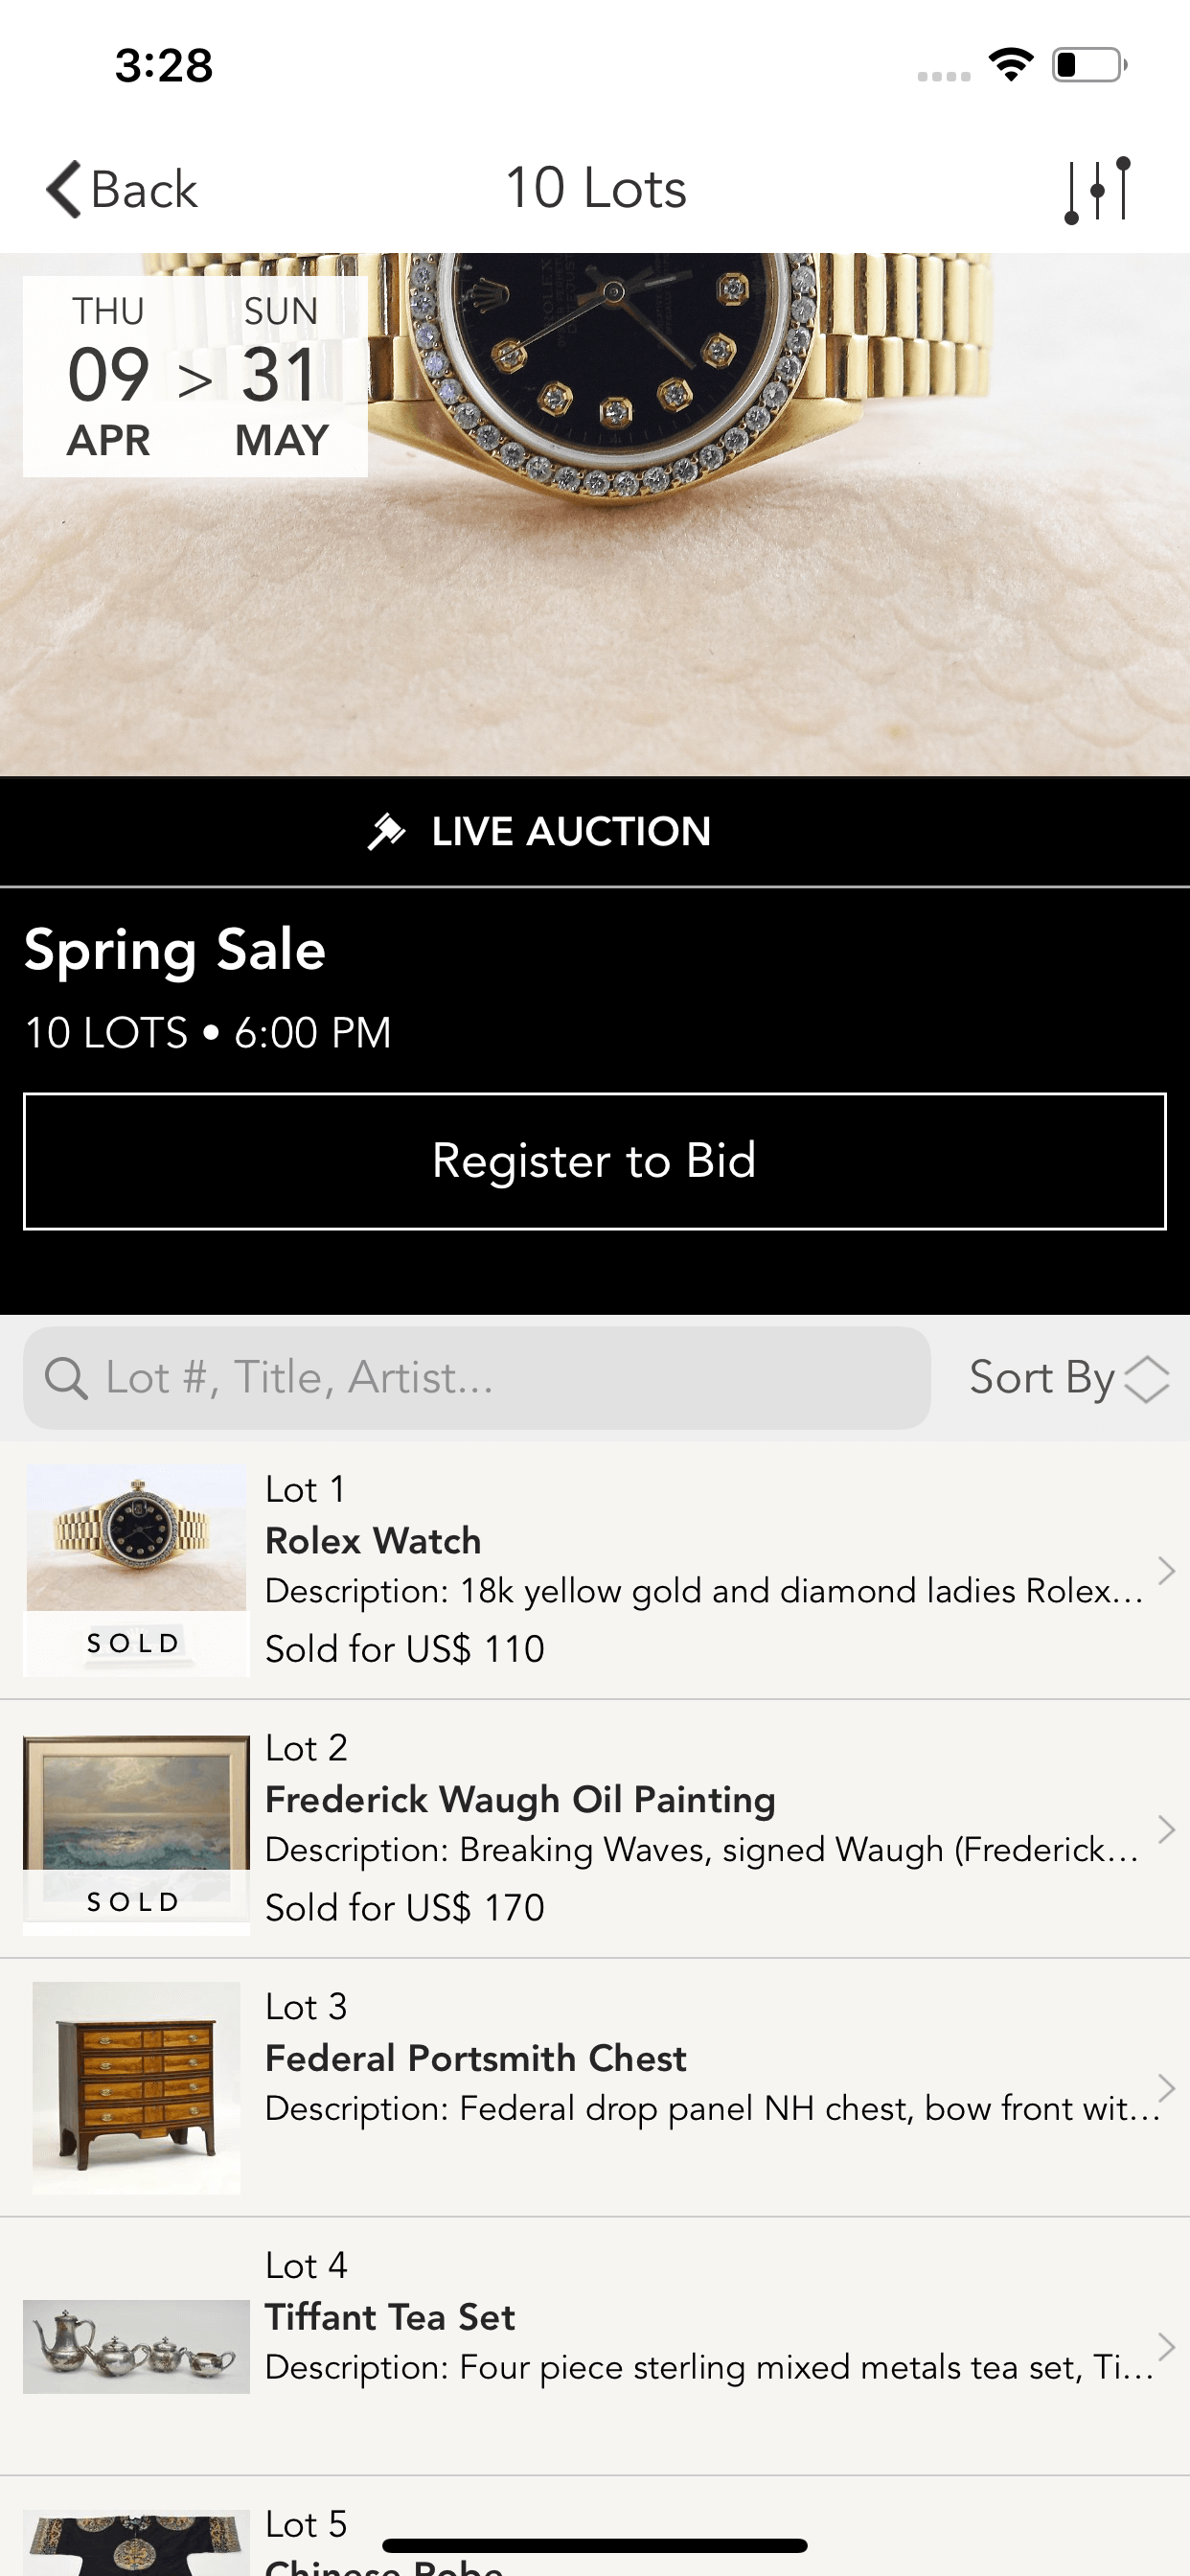Tap the search magnifier icon
The height and width of the screenshot is (2576, 1190).
[66, 1378]
